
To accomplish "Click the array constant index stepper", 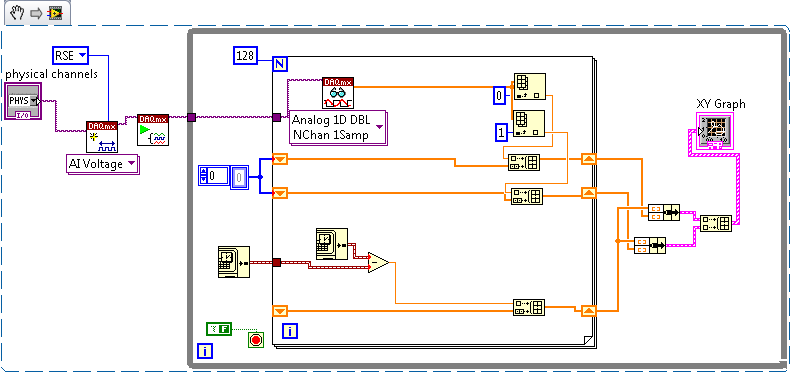I will pos(203,176).
